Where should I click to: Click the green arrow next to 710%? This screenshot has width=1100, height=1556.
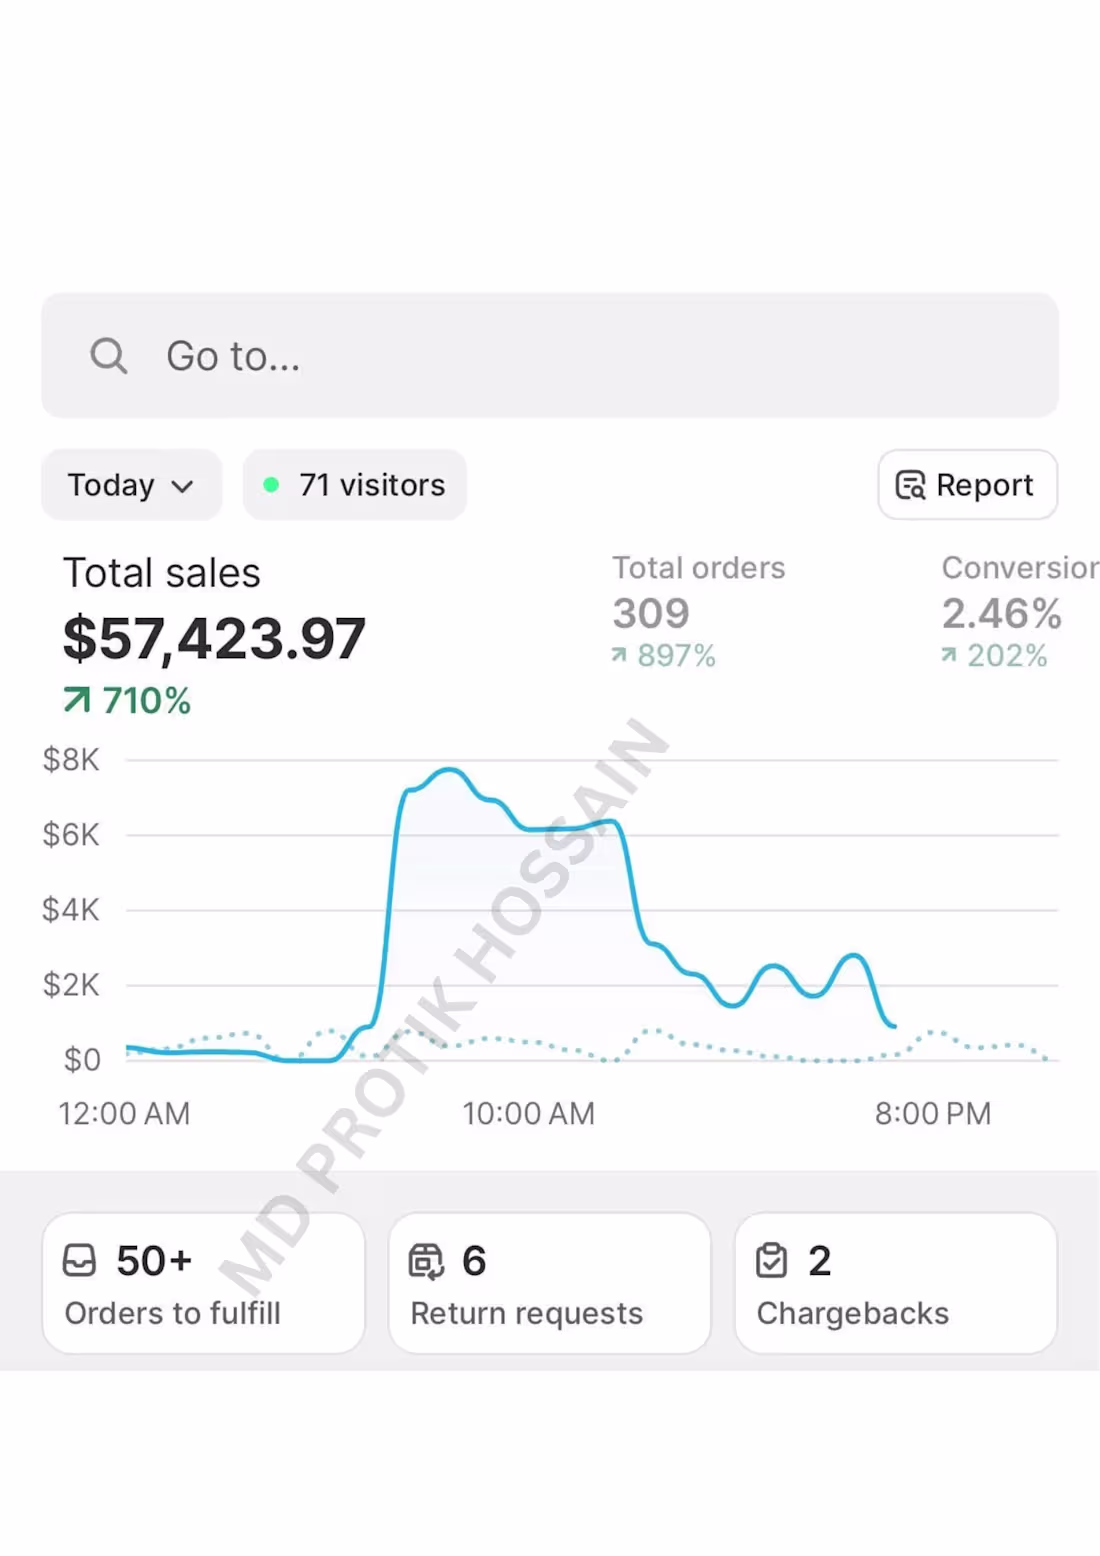pos(77,699)
